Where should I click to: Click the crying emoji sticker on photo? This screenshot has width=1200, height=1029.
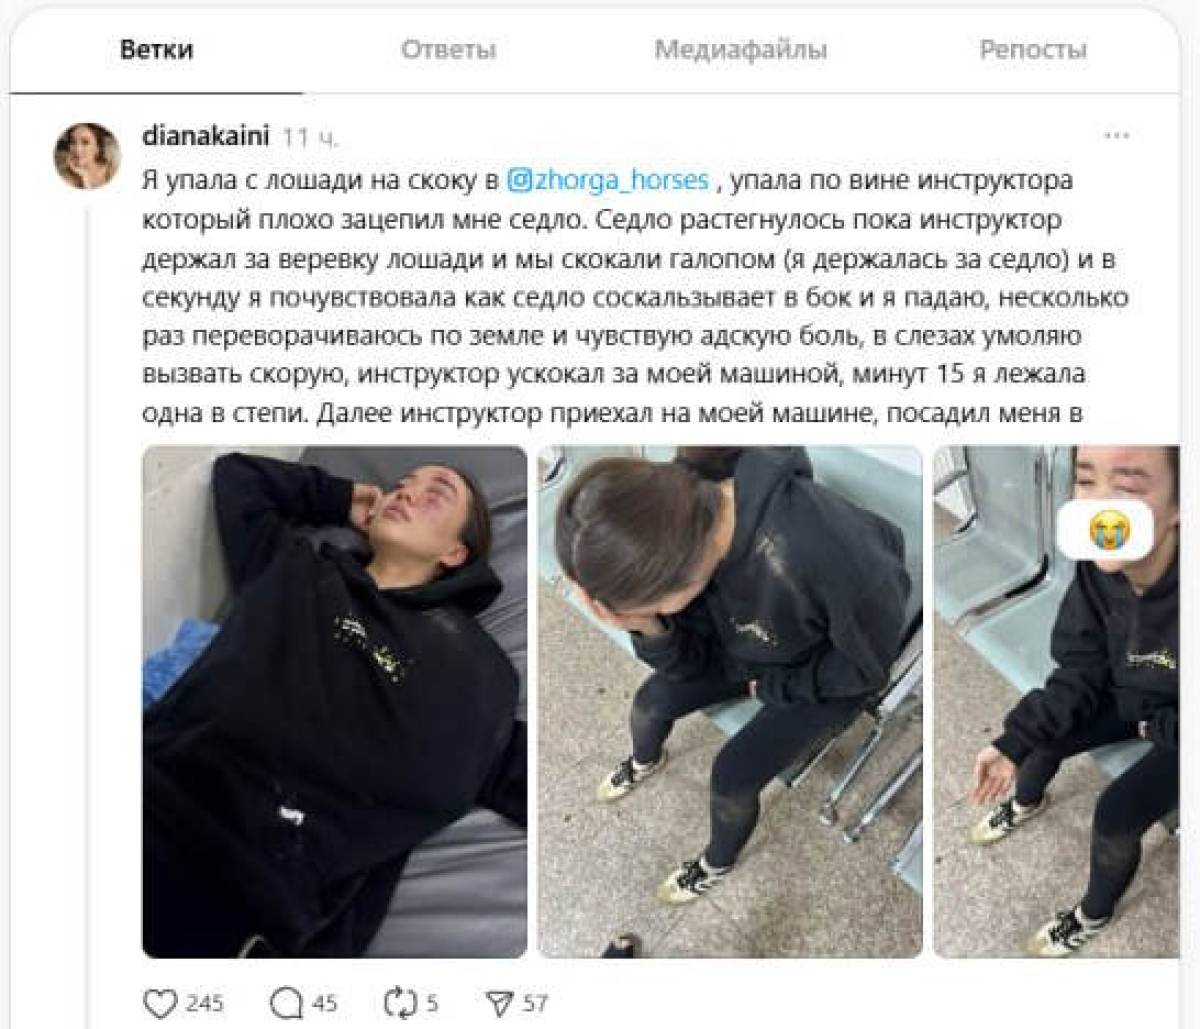click(1112, 527)
